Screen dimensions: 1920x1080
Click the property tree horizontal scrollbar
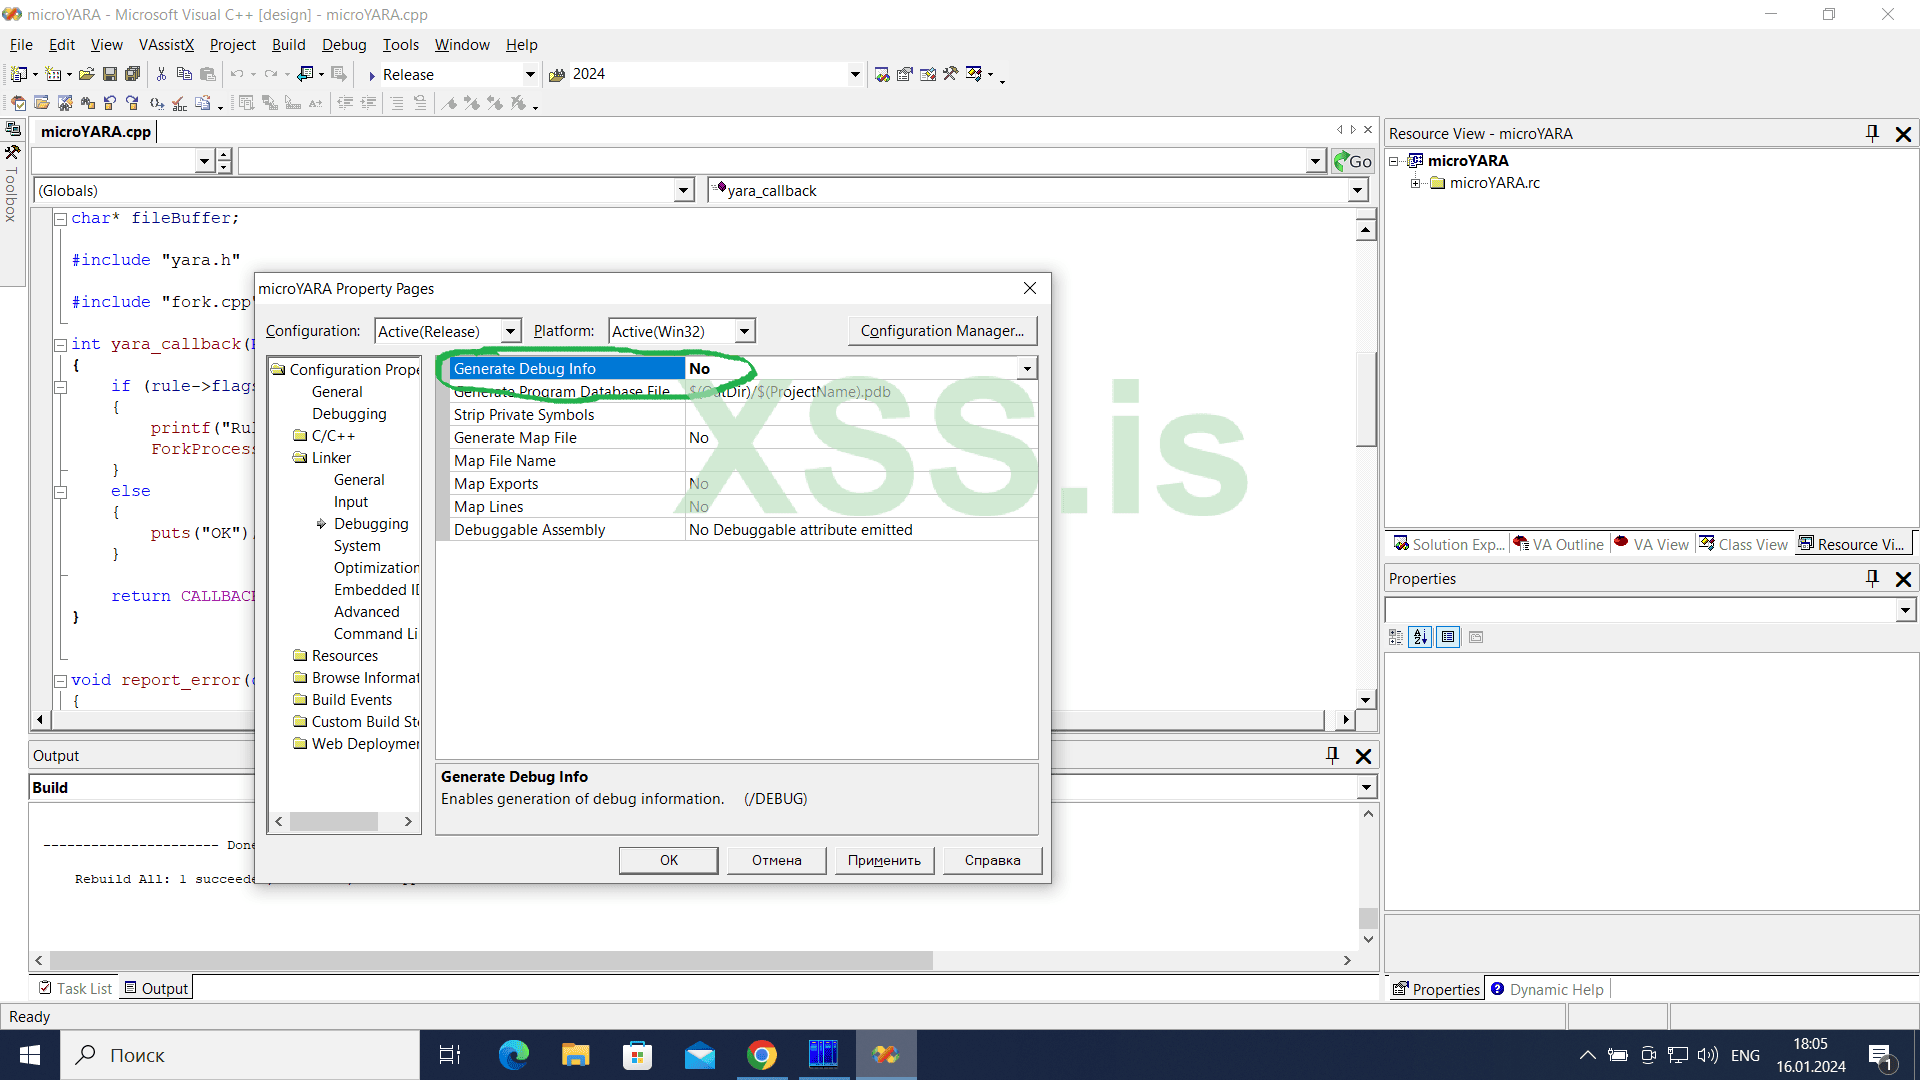[334, 821]
